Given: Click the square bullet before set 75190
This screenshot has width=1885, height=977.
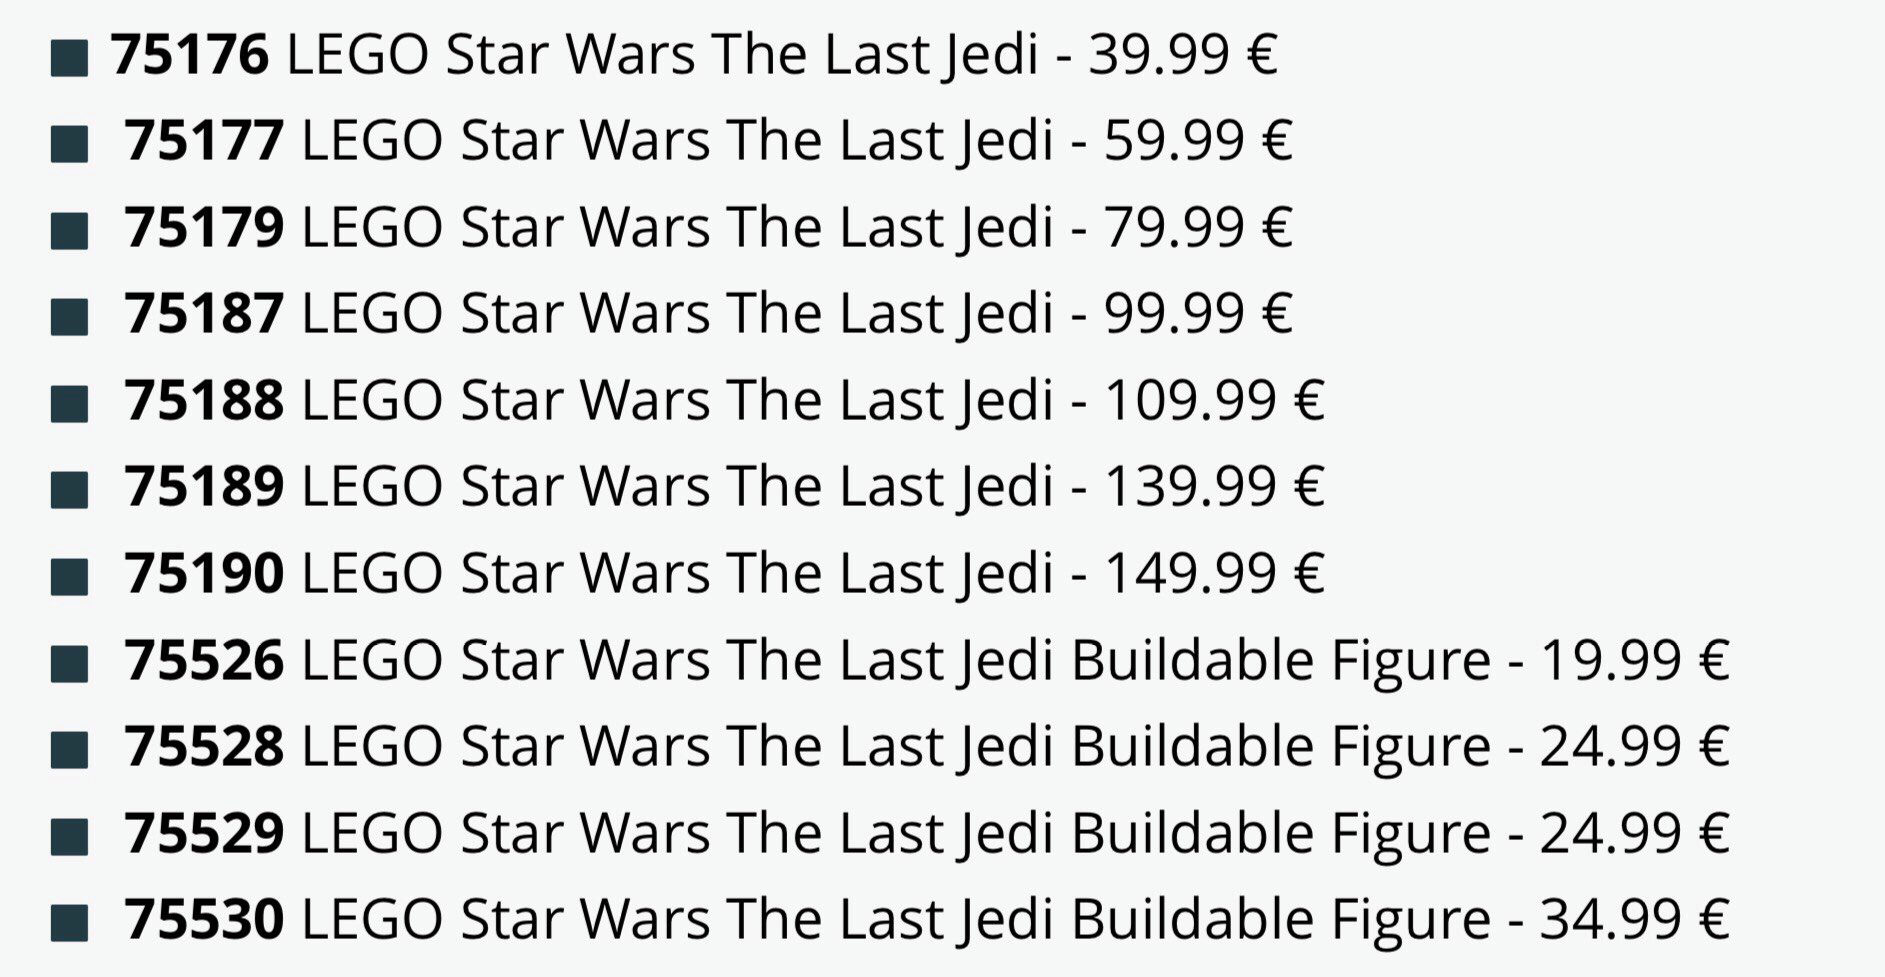Looking at the screenshot, I should [x=69, y=577].
